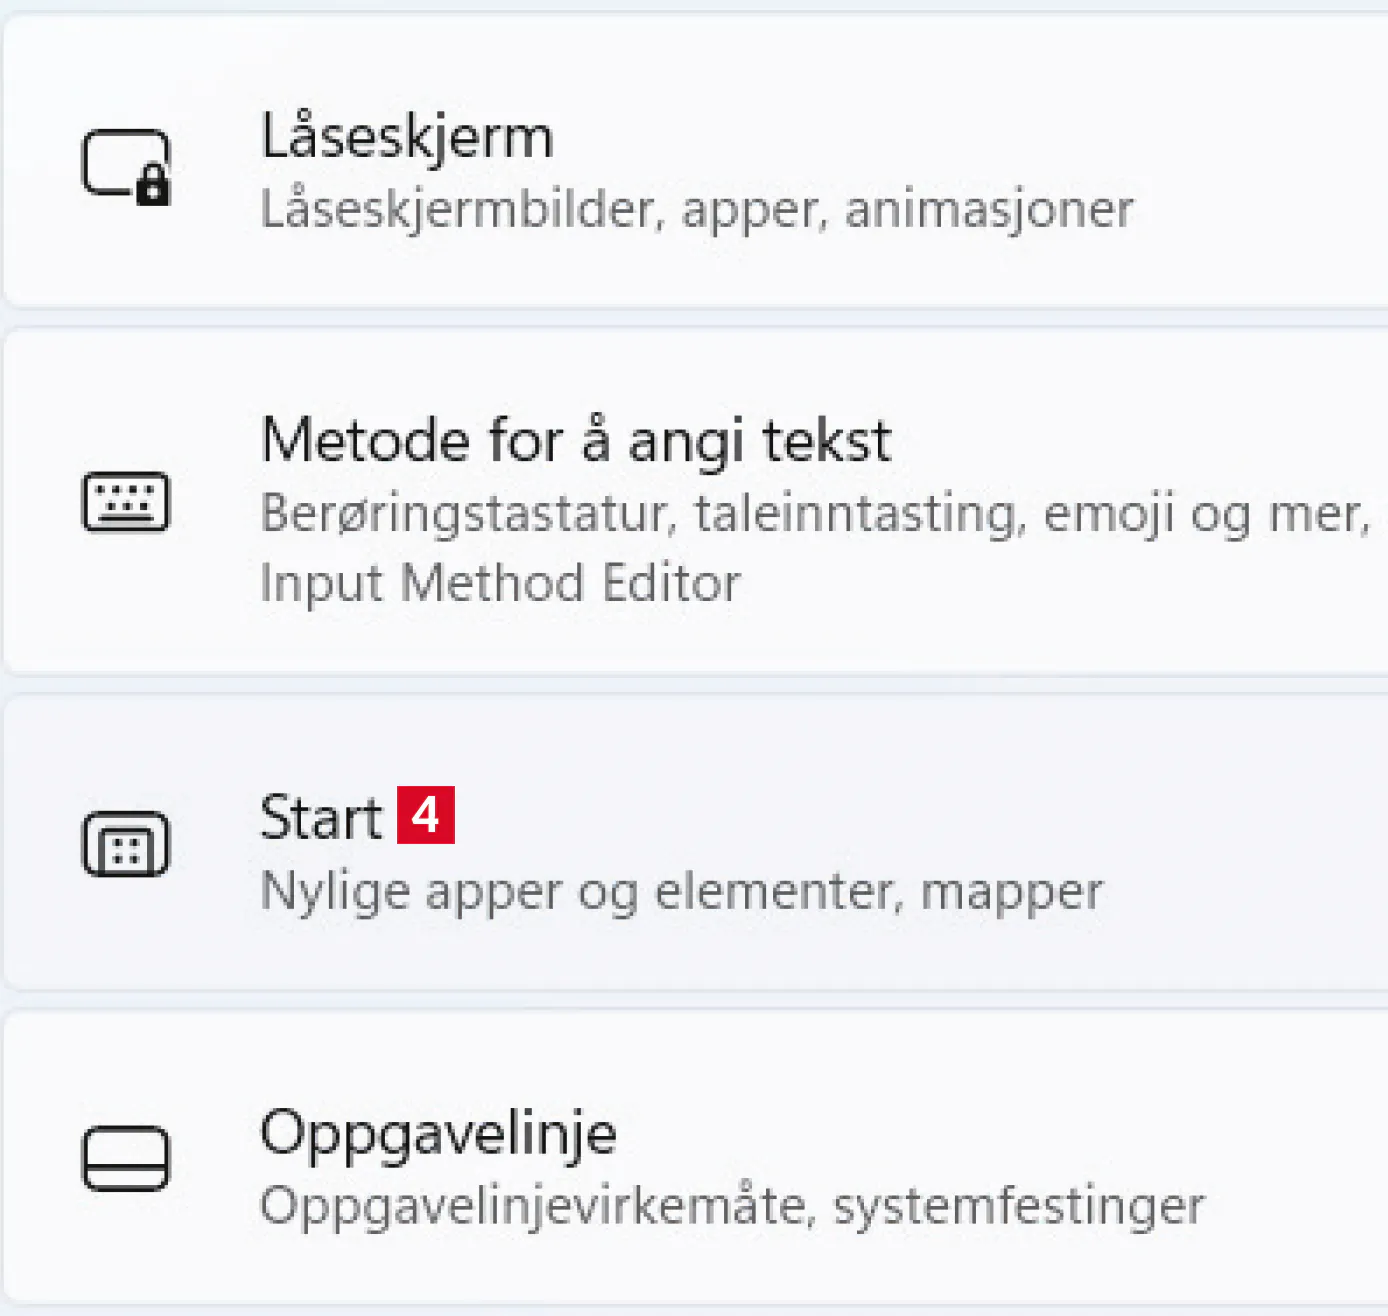Click the taskbar icon beside Oppgavelinje
The height and width of the screenshot is (1316, 1388).
tap(125, 1158)
